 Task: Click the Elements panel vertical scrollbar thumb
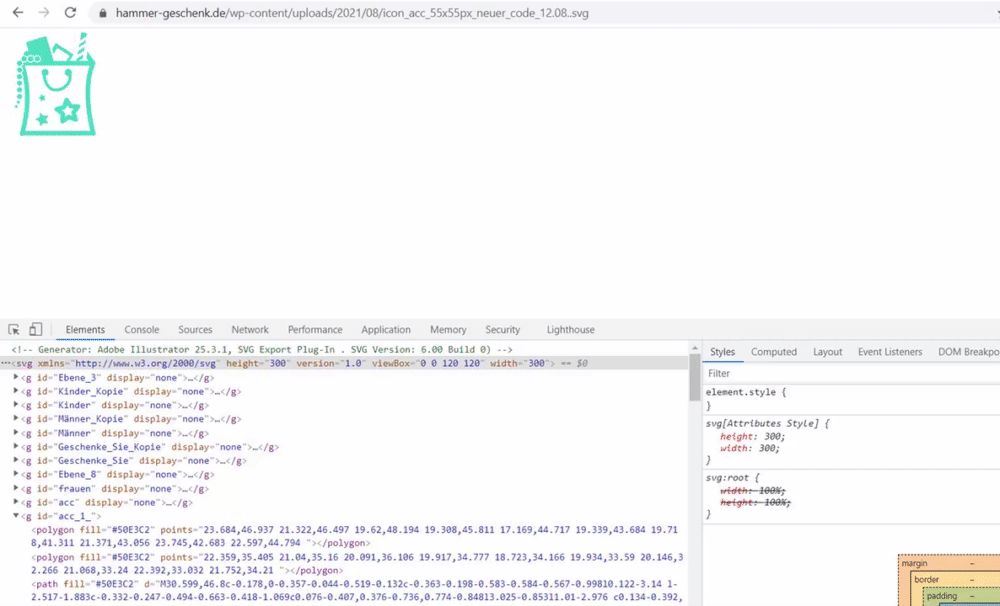(695, 378)
